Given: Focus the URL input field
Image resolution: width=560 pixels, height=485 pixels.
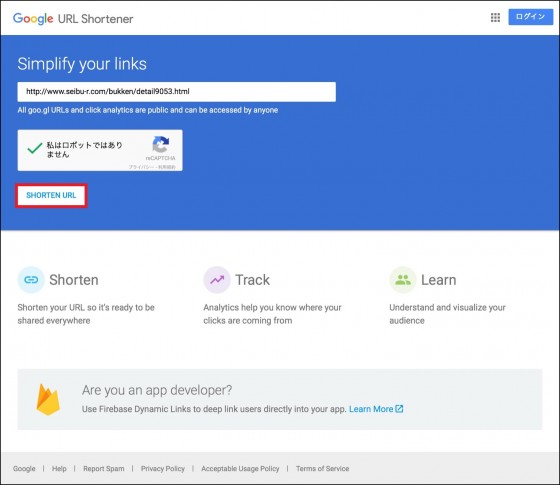Looking at the screenshot, I should [x=176, y=92].
